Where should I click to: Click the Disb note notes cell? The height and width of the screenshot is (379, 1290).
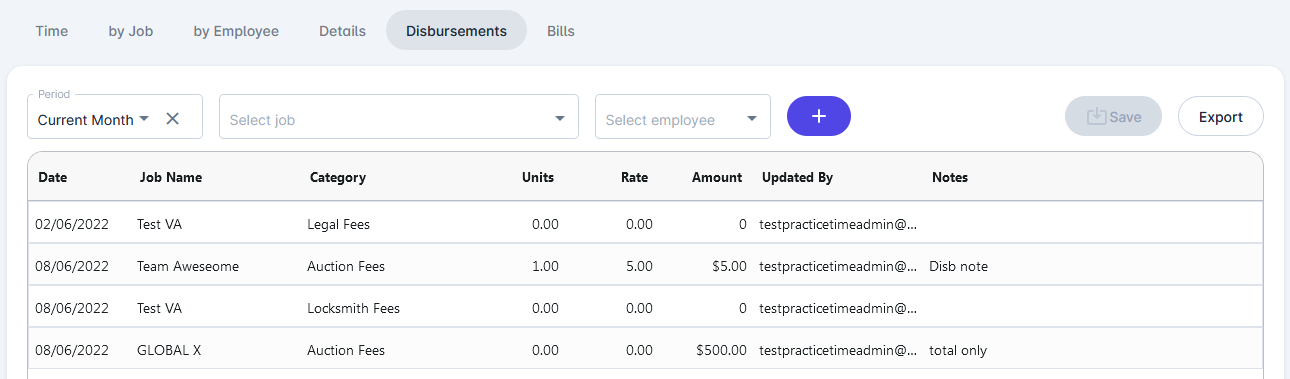tap(958, 266)
